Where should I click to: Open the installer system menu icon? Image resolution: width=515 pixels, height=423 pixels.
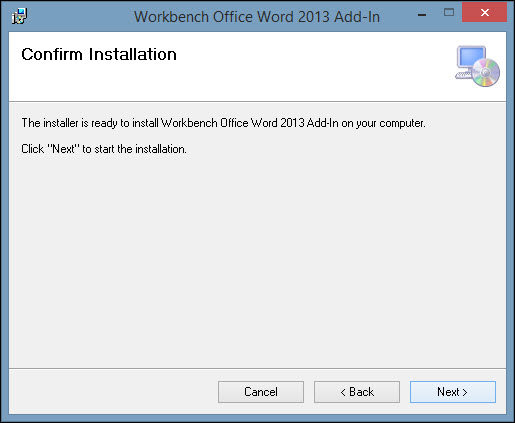[x=19, y=16]
